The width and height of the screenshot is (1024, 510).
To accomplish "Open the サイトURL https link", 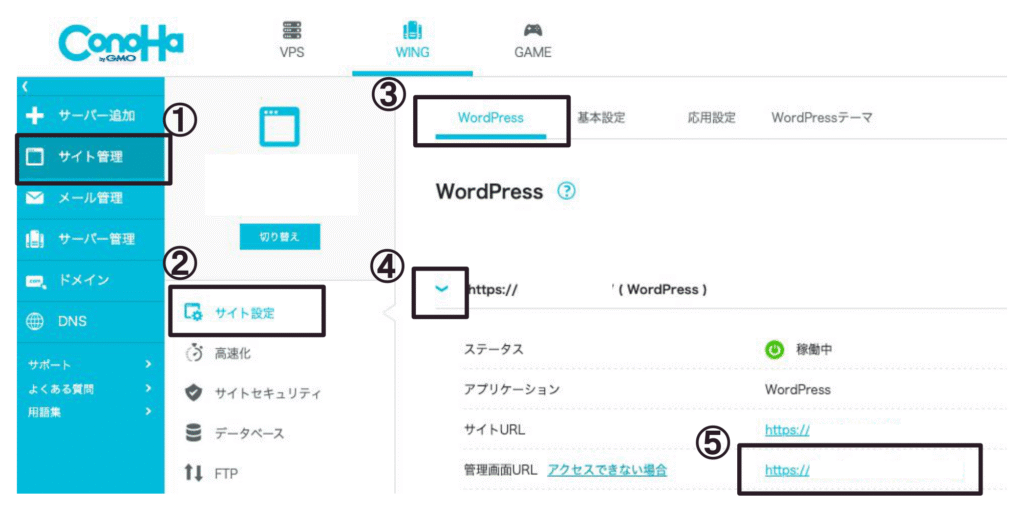I will pos(787,430).
